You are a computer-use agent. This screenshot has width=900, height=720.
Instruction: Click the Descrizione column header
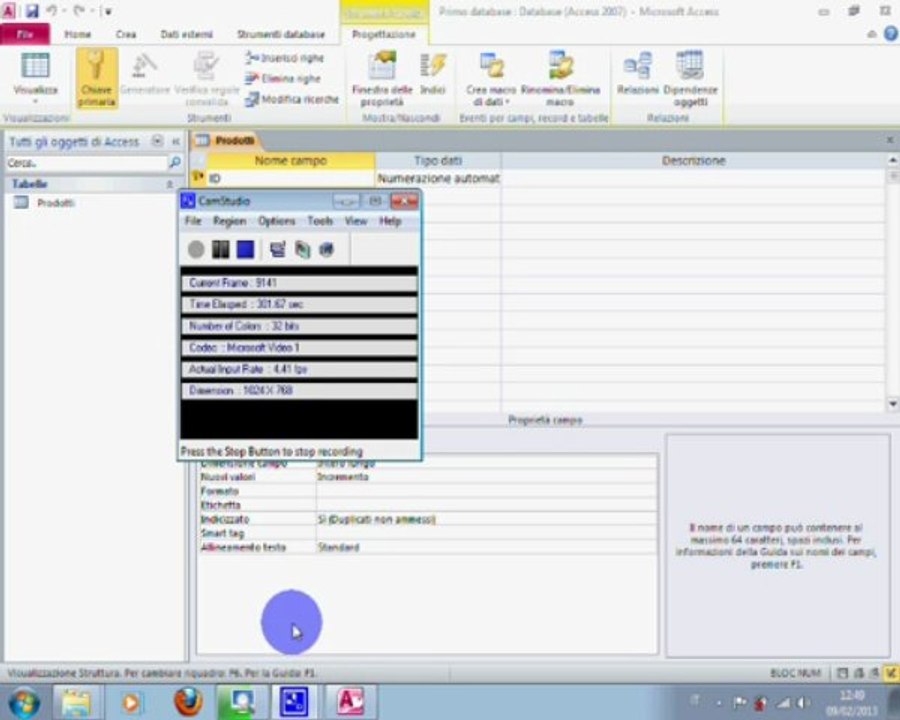click(x=693, y=161)
